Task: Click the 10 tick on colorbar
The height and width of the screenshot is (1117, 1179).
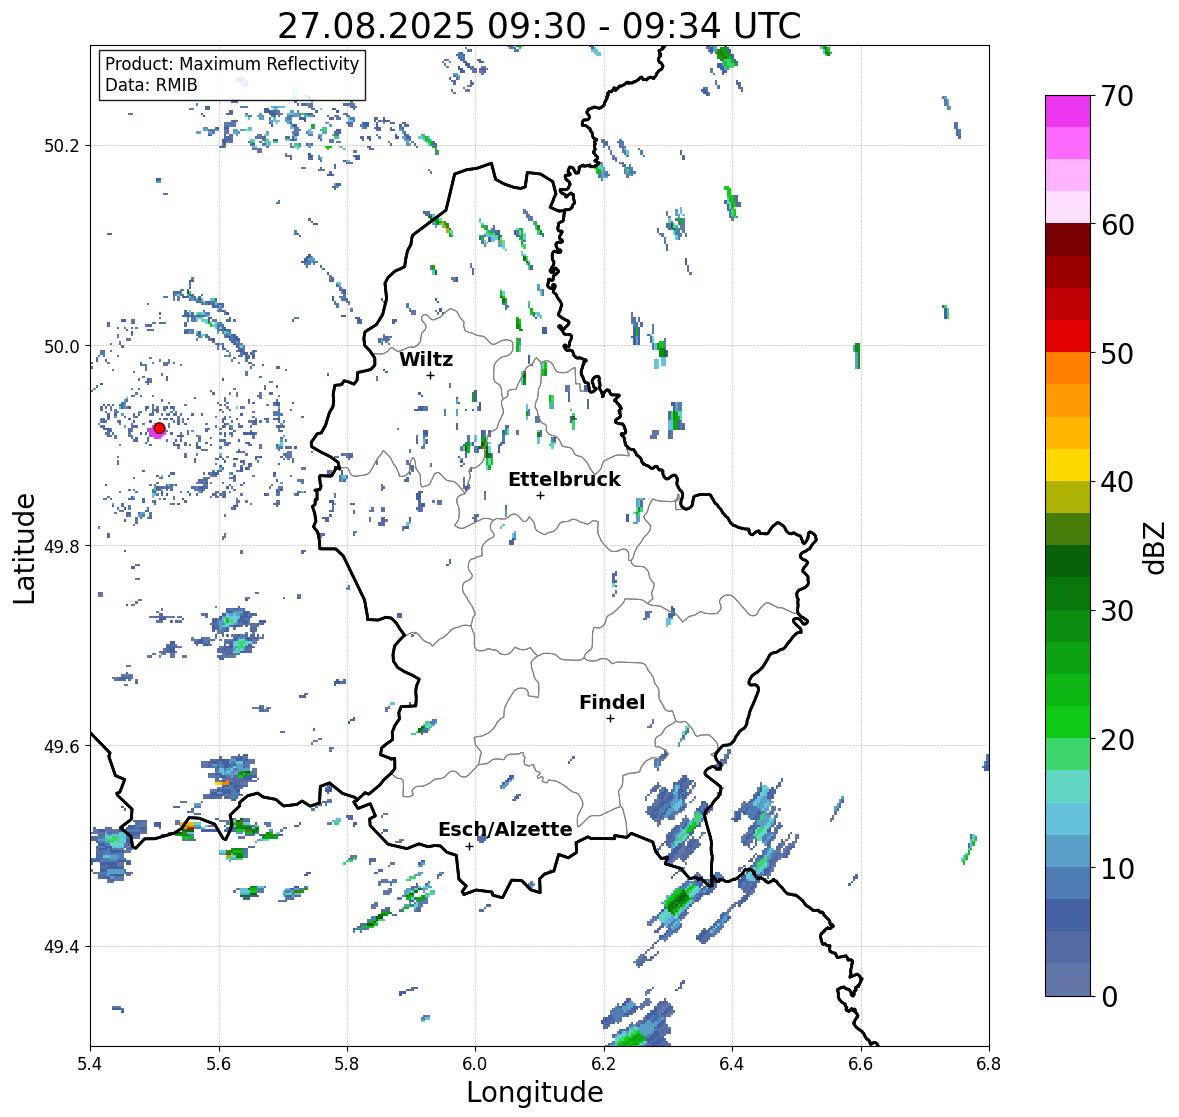Action: tap(1116, 868)
